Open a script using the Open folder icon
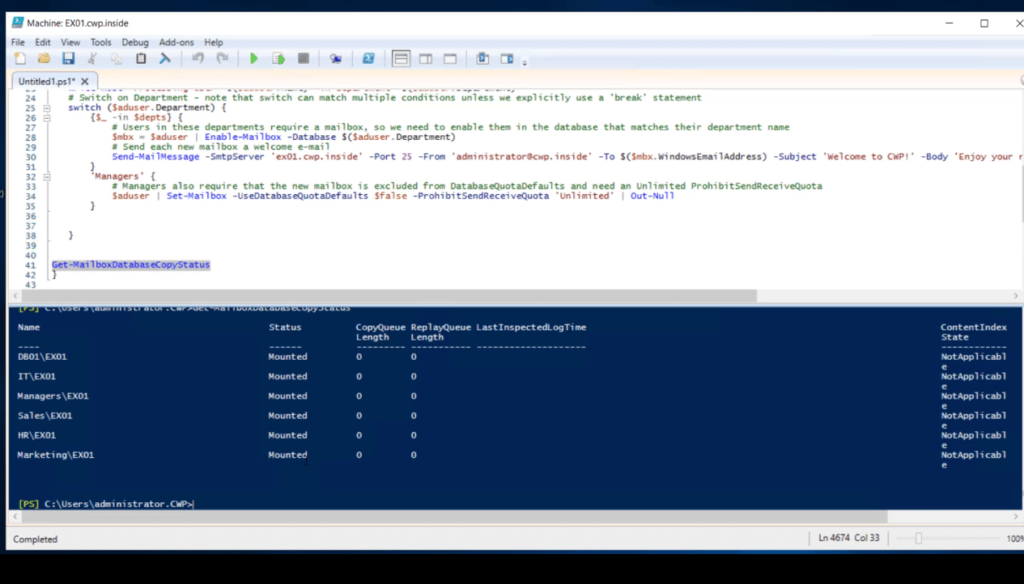The height and width of the screenshot is (584, 1024). 45,58
